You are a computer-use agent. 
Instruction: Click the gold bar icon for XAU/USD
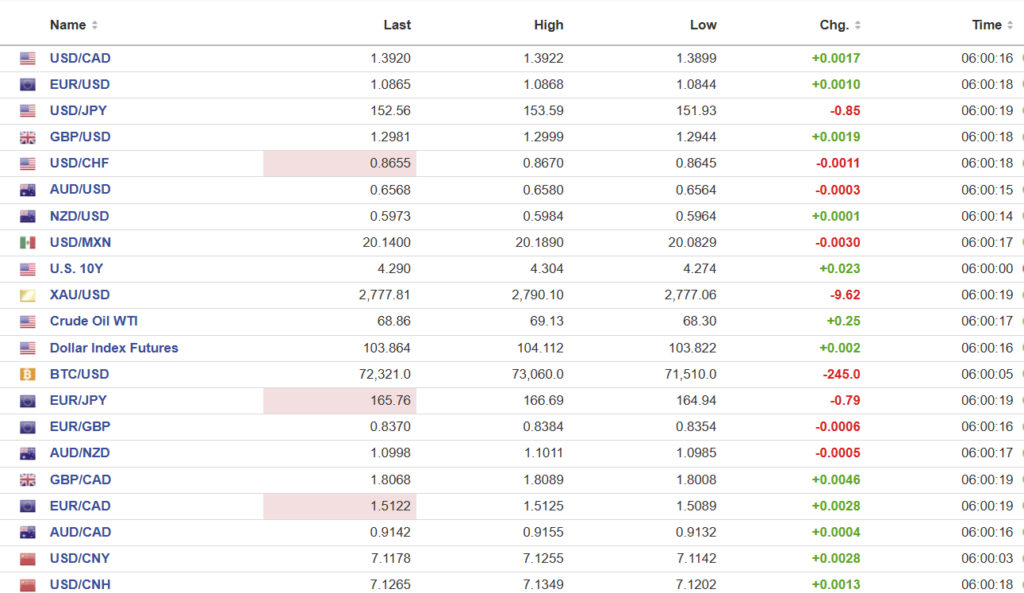point(27,295)
